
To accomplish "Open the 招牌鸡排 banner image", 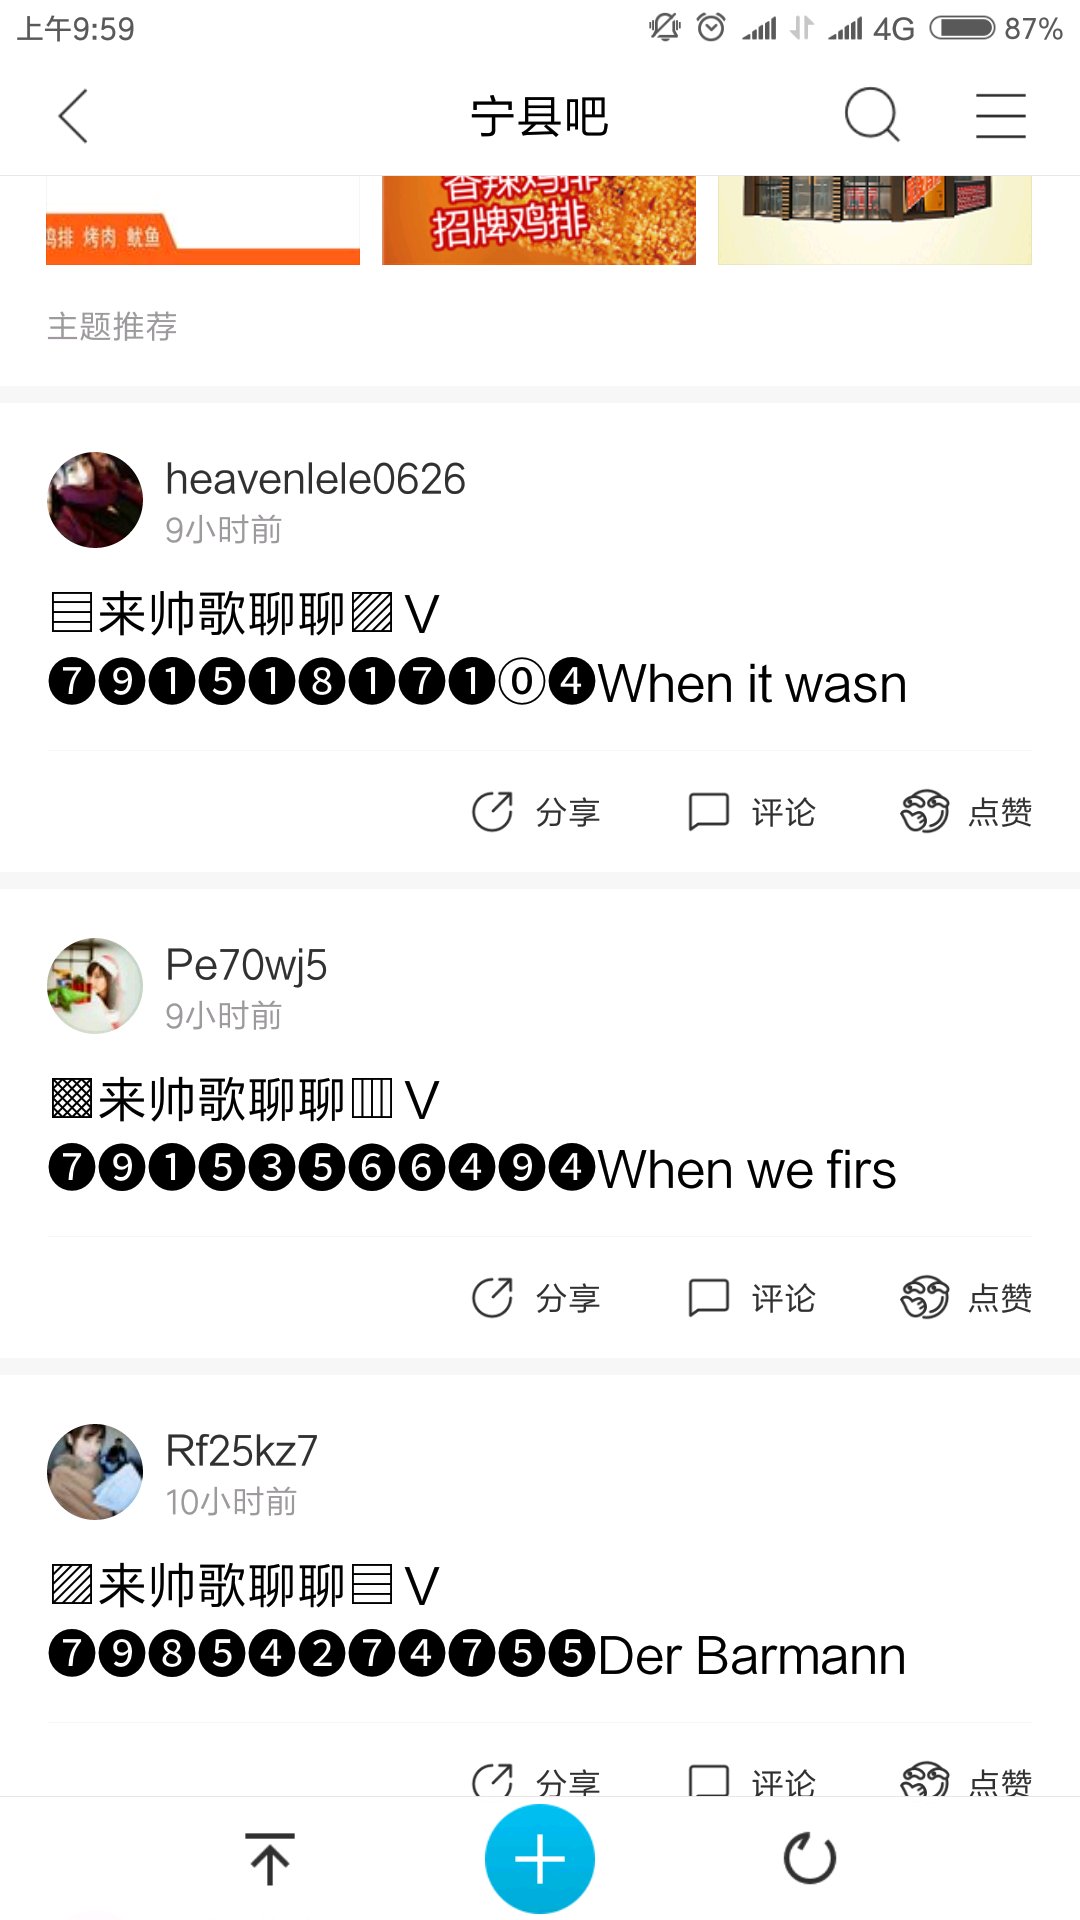I will click(539, 220).
